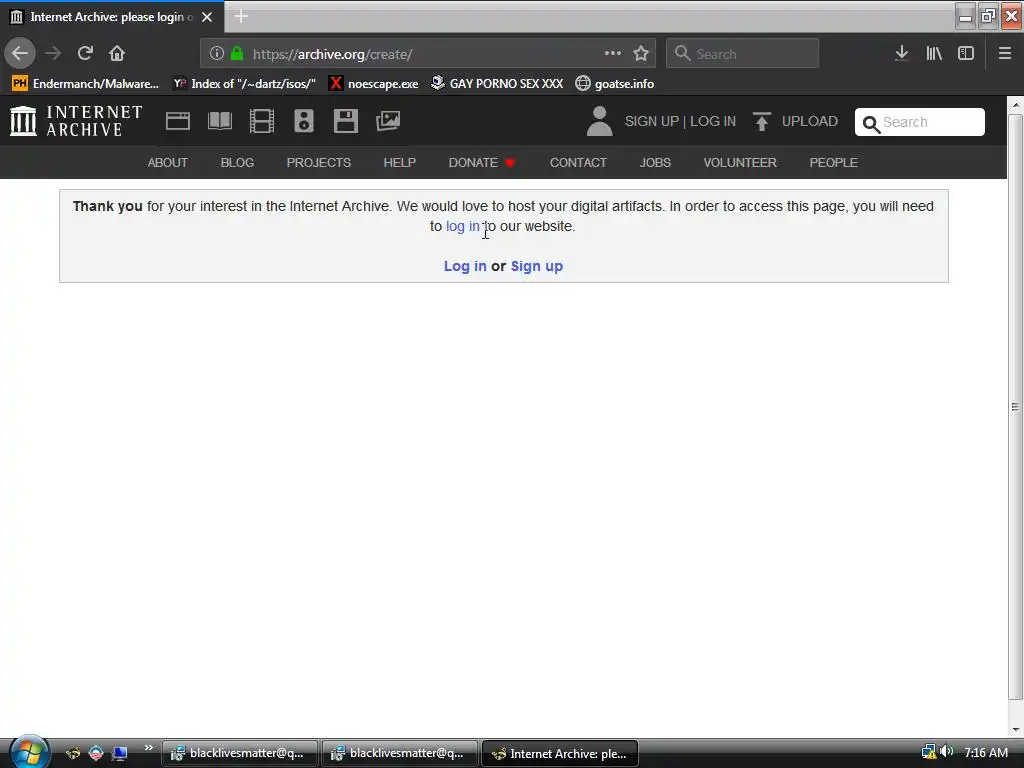The image size is (1024, 768).
Task: Open the JOBS menu item
Action: pos(655,163)
